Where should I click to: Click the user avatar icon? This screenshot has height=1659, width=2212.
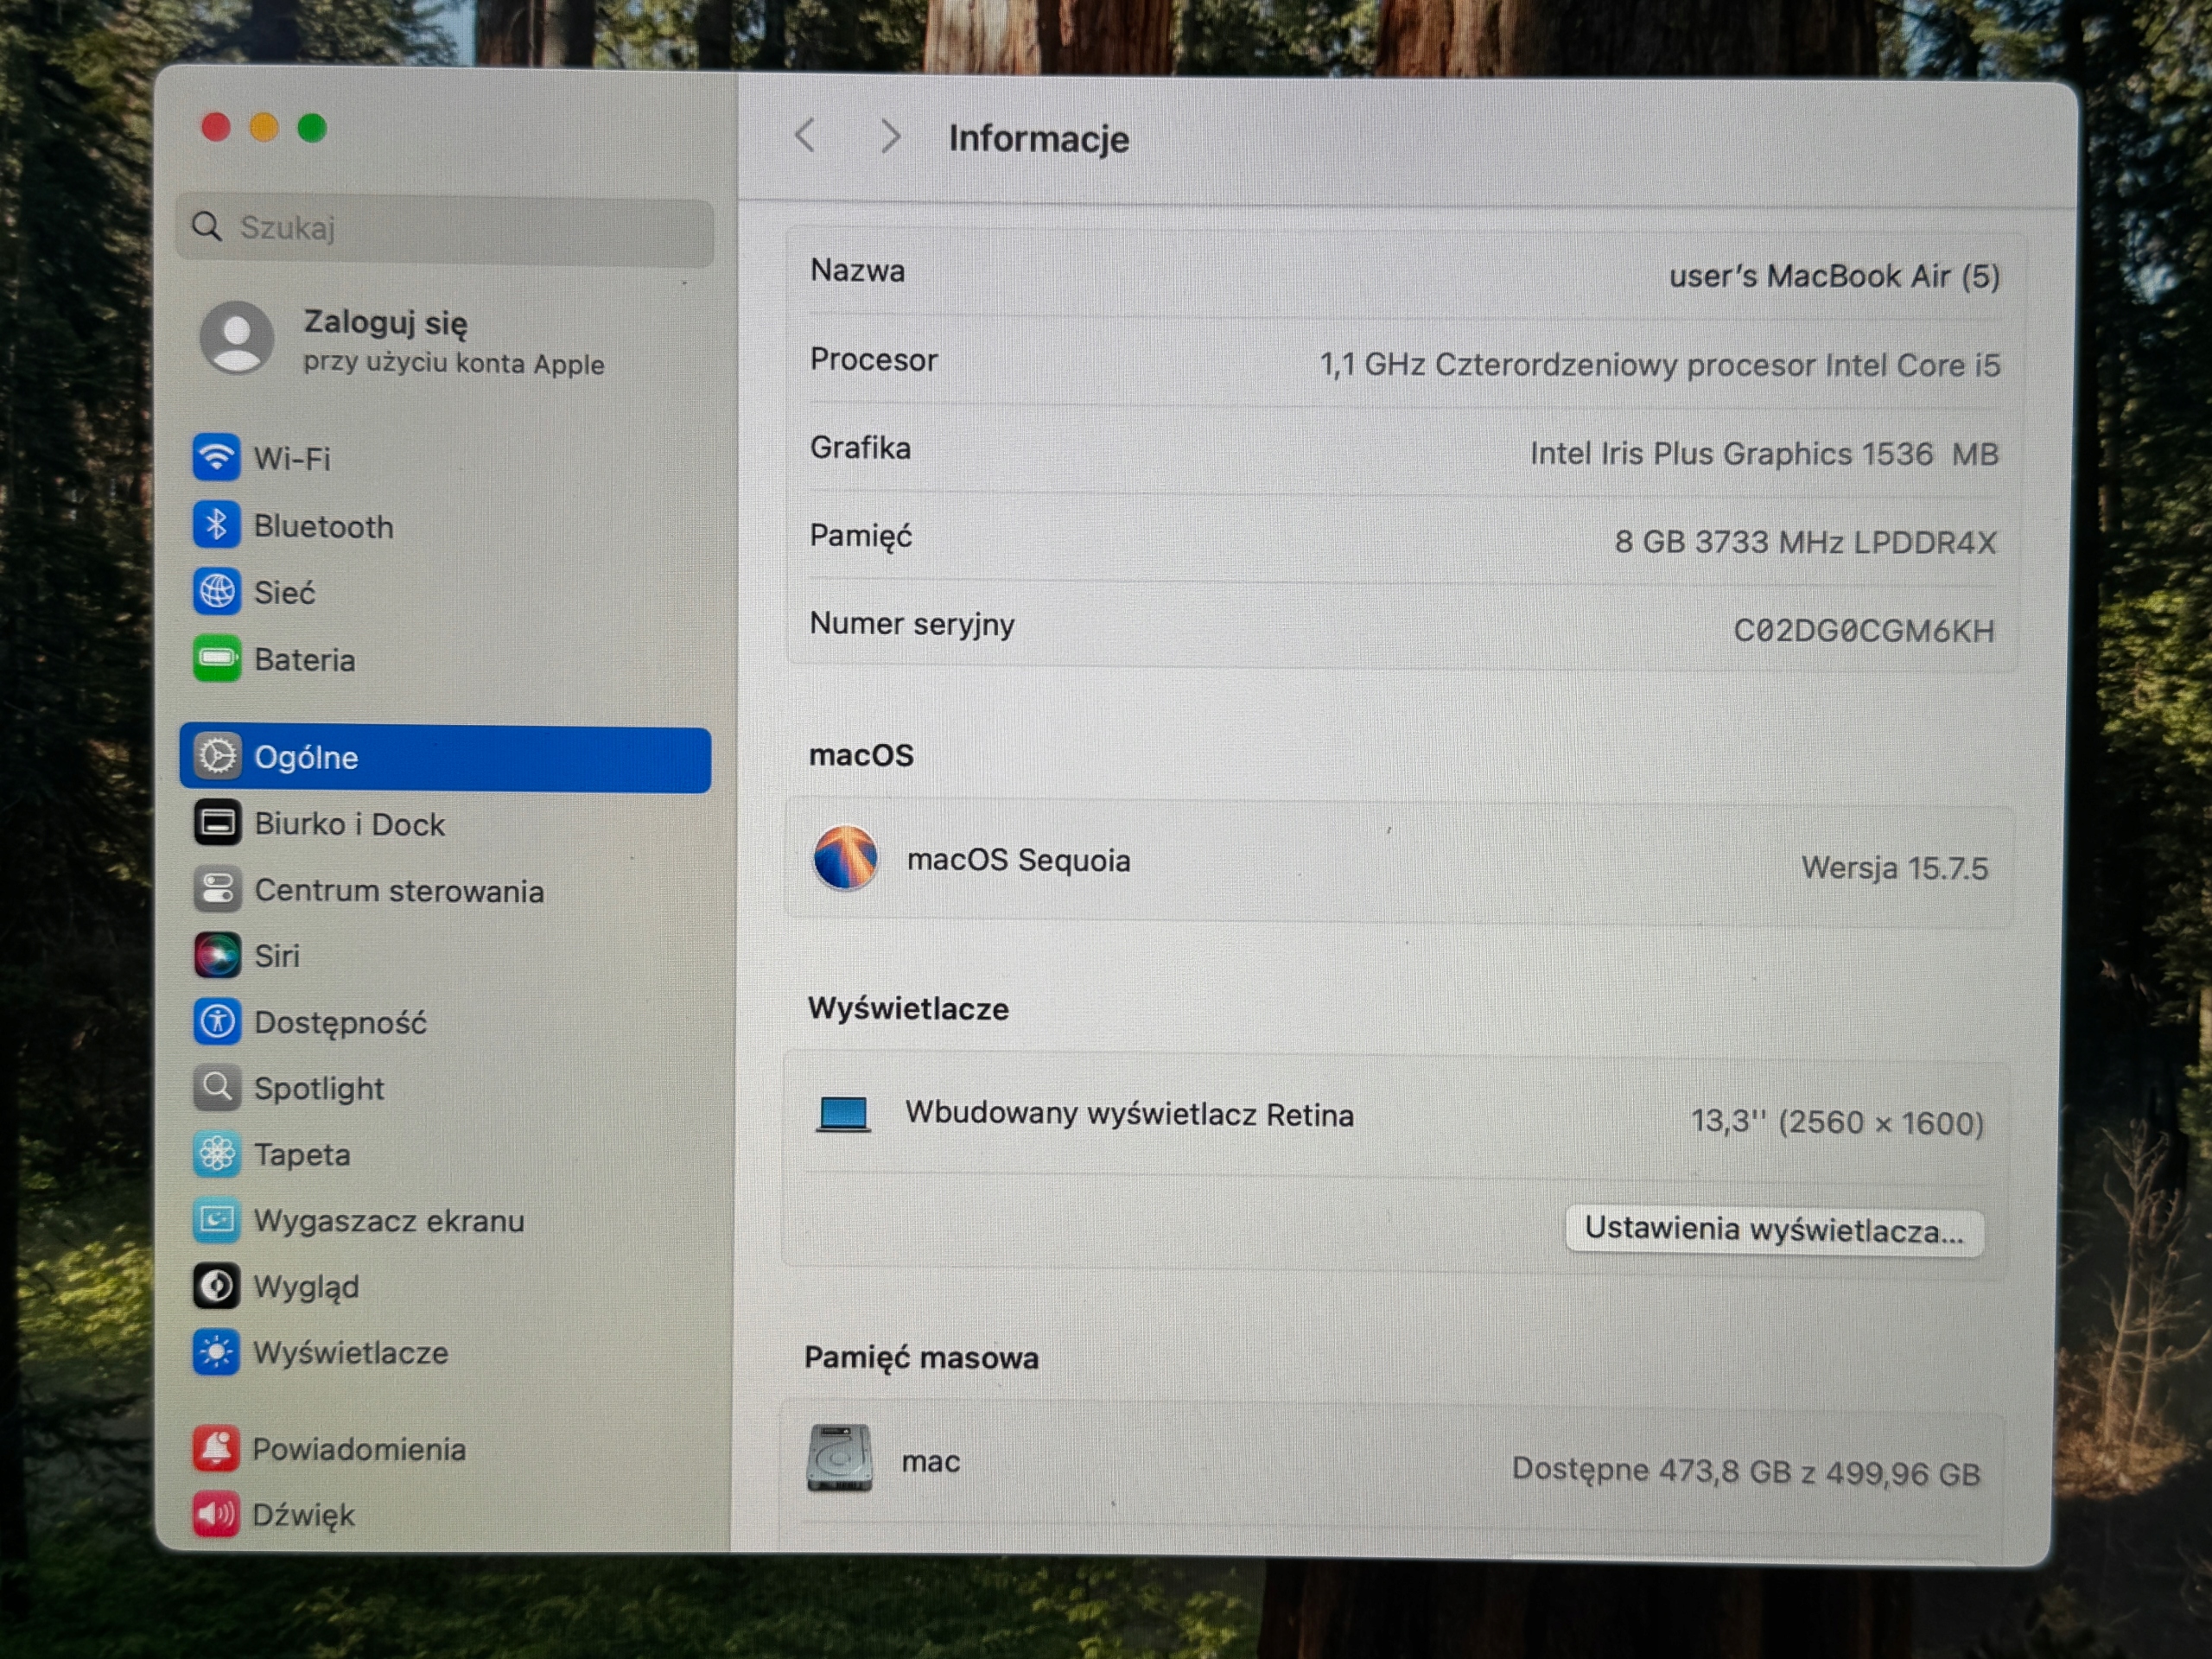pos(237,338)
